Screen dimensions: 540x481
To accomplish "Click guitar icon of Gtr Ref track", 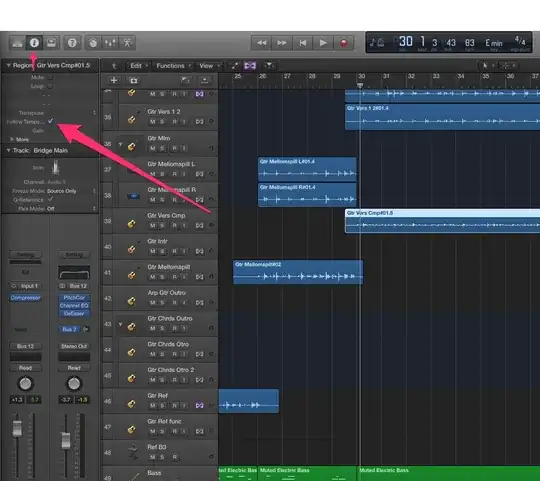I will [131, 404].
